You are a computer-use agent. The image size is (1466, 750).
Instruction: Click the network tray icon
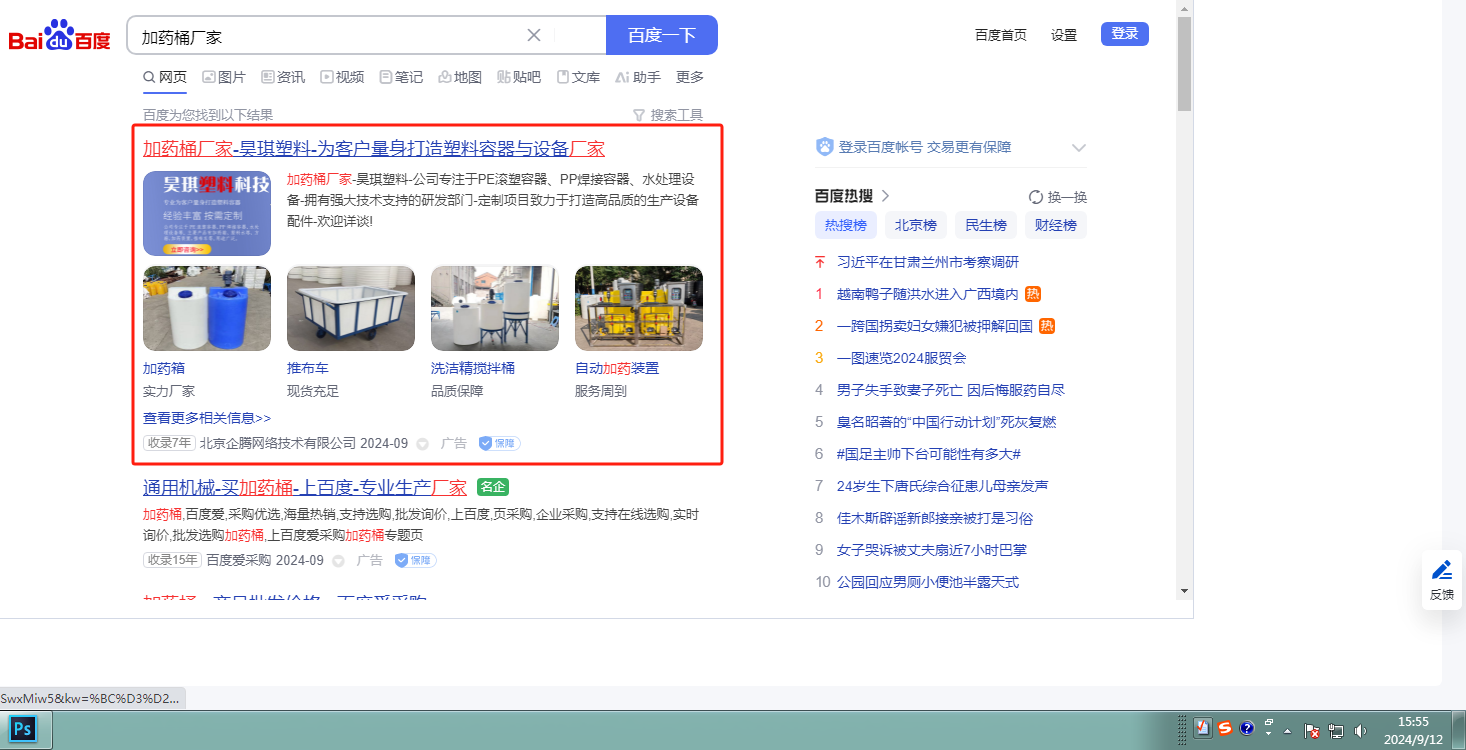1337,730
